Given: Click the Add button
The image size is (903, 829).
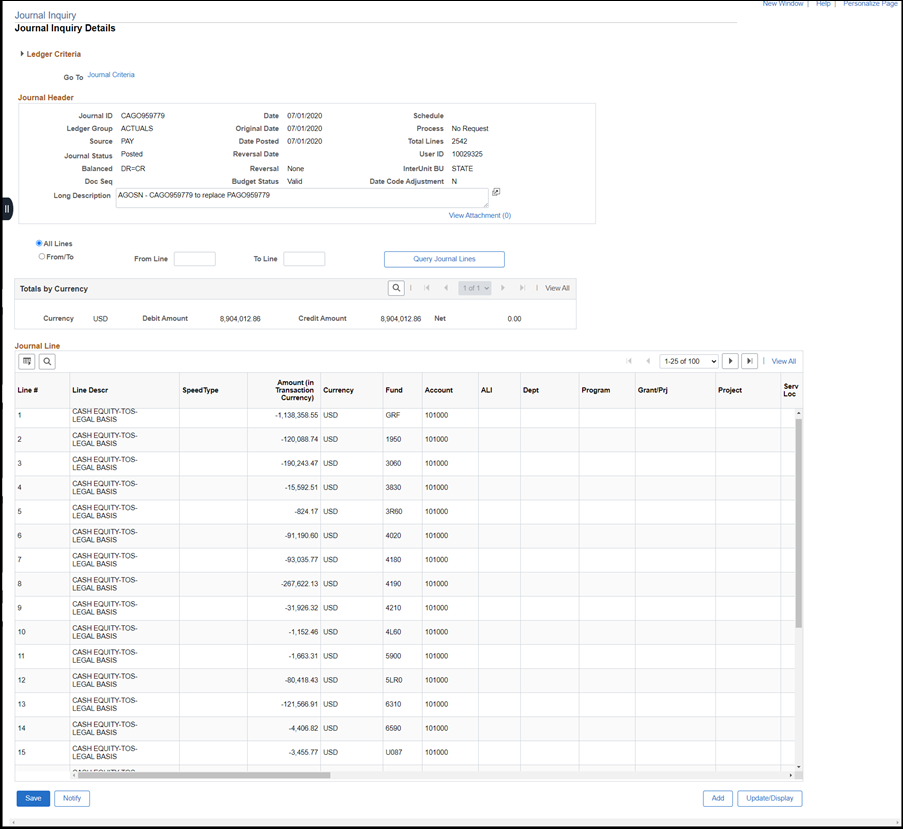Looking at the screenshot, I should [x=718, y=798].
